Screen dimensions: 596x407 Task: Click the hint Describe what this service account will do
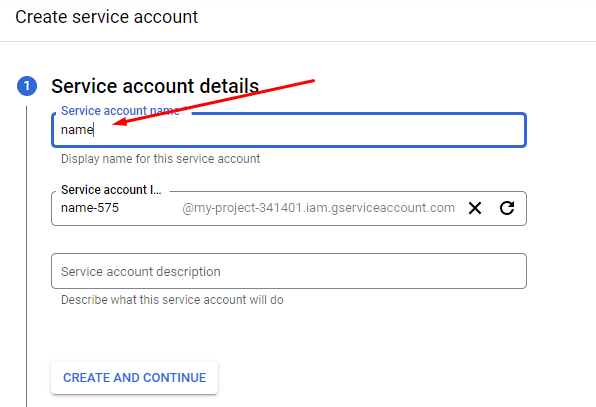point(172,300)
